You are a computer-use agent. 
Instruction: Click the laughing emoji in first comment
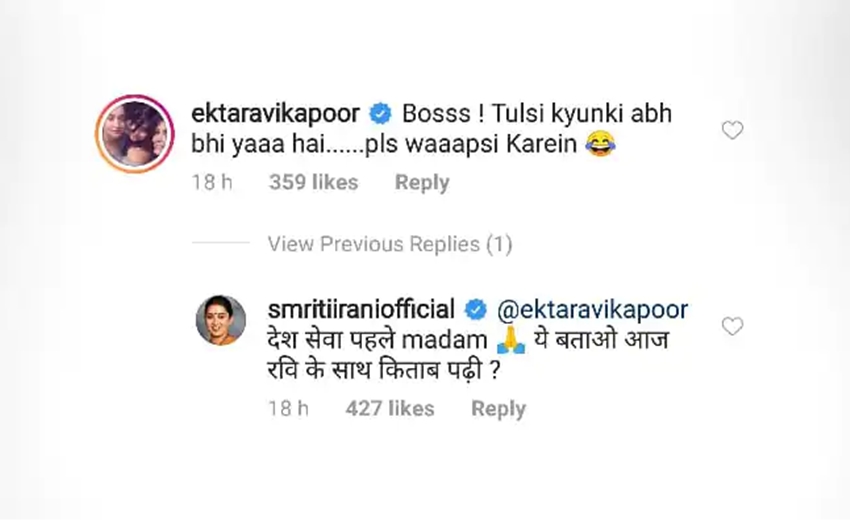tap(600, 144)
